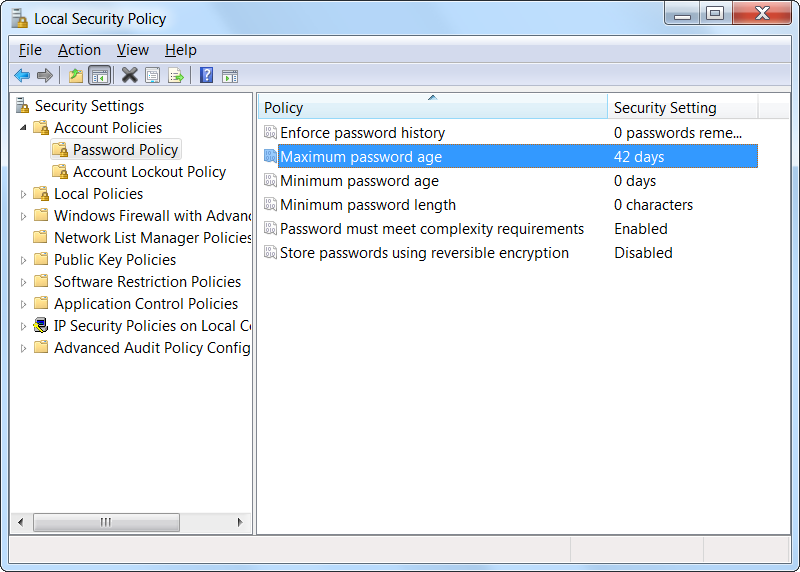Expand Software Restriction Policies node
800x572 pixels.
coord(24,282)
